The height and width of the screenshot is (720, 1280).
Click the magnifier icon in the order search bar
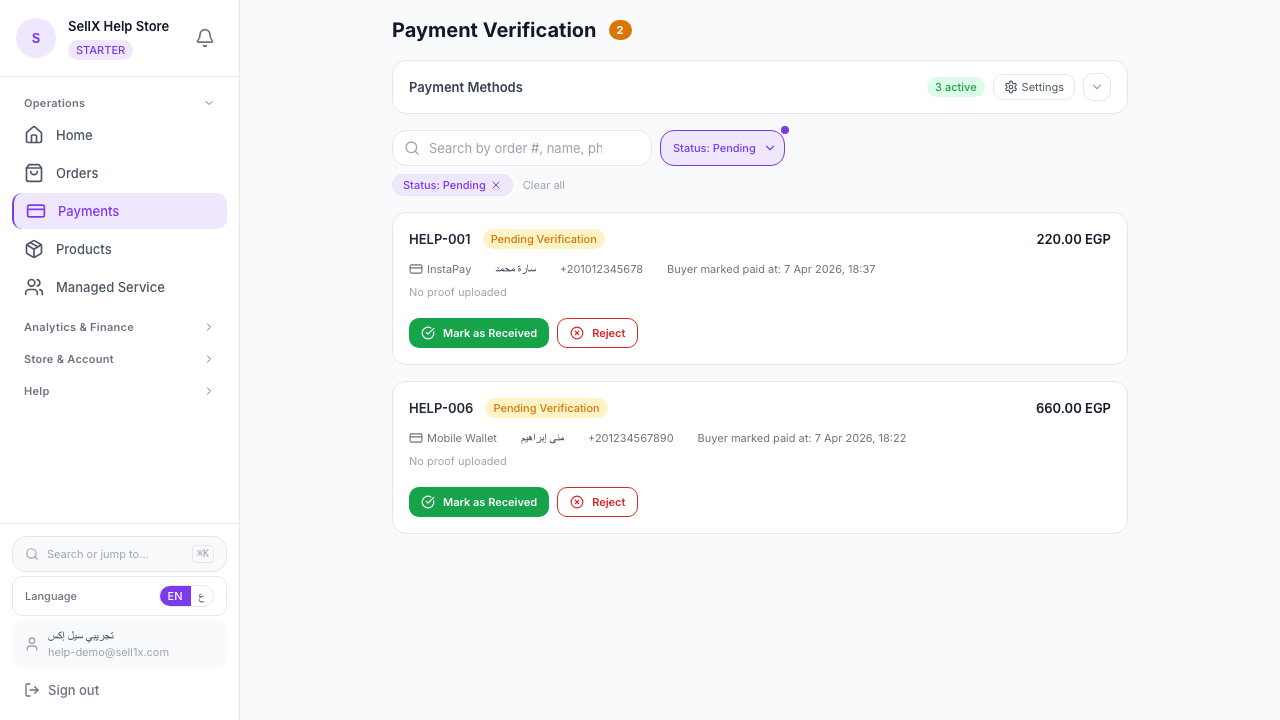click(x=412, y=147)
